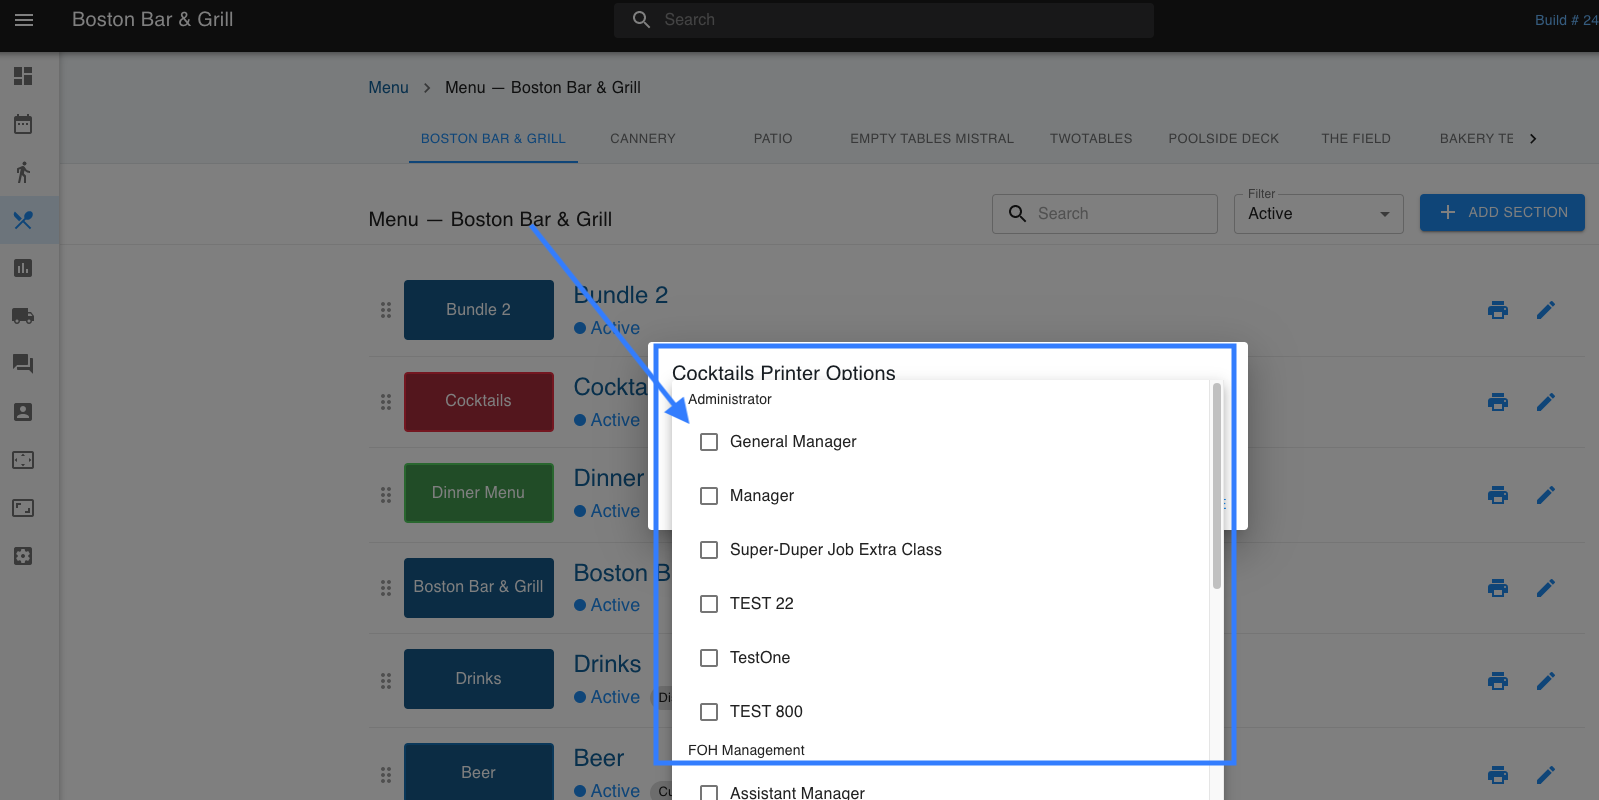1599x800 pixels.
Task: Open the Active filter dropdown
Action: pos(1318,214)
